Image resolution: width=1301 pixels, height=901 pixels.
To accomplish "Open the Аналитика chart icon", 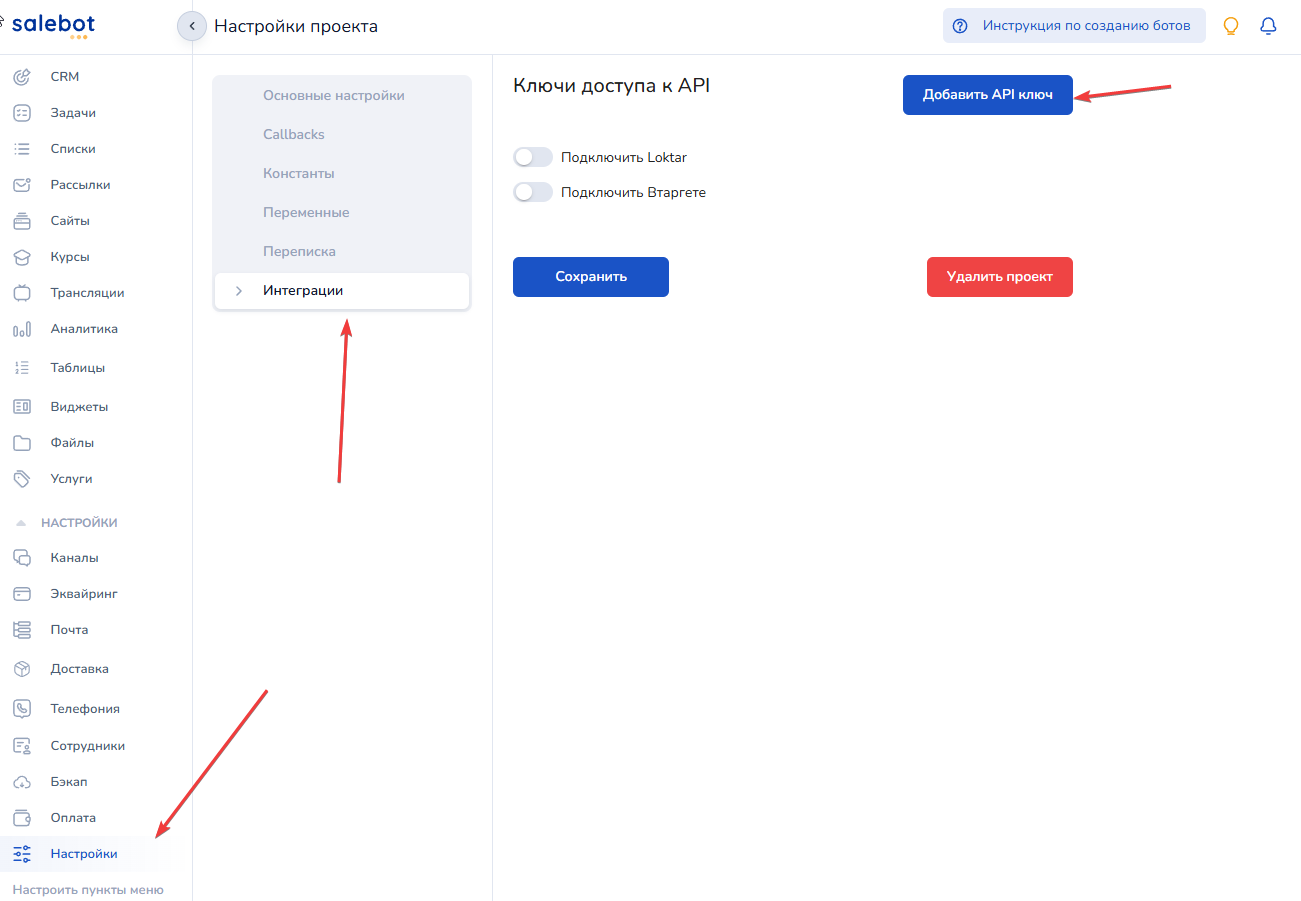I will click(x=21, y=329).
